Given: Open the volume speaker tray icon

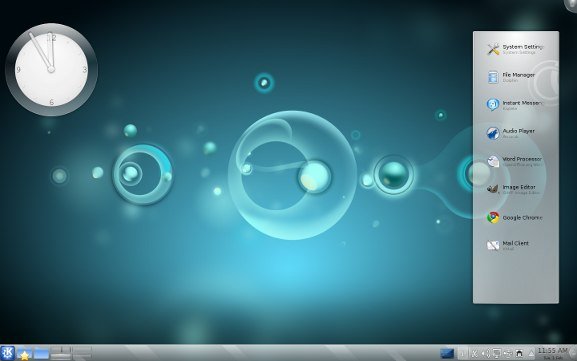Looking at the screenshot, I should click(x=485, y=354).
